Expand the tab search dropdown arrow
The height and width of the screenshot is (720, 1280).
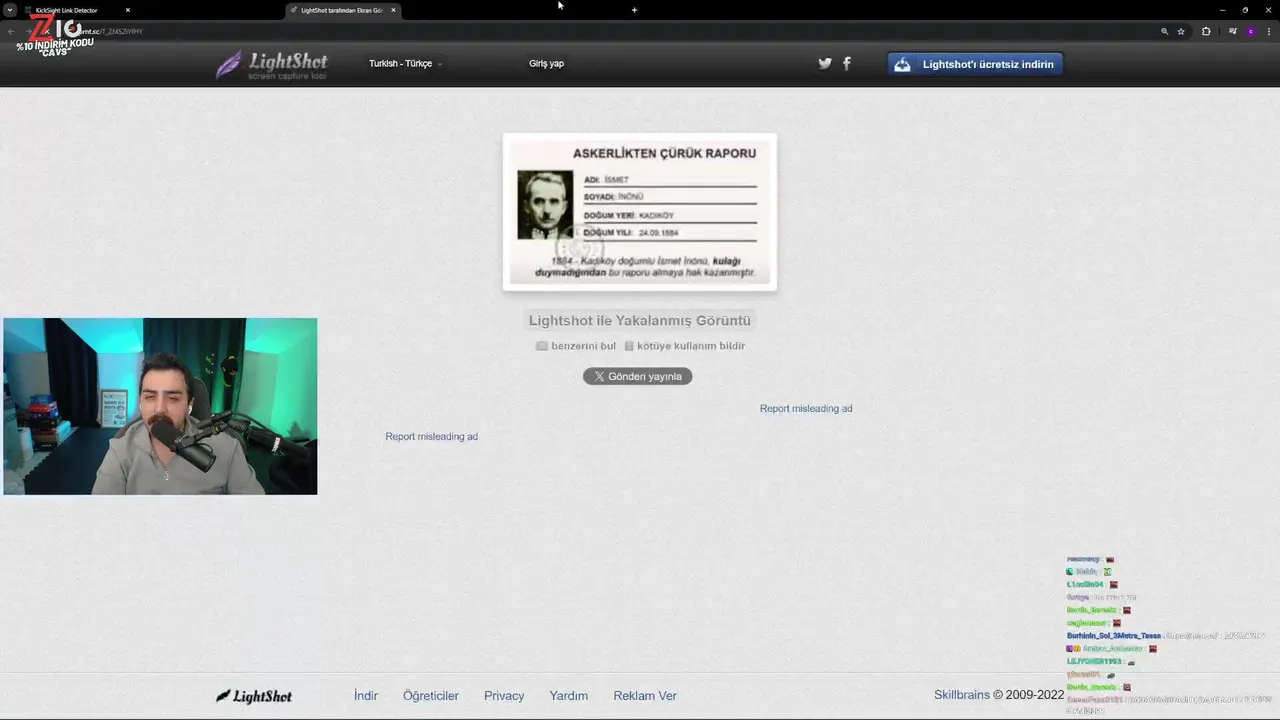tap(10, 10)
